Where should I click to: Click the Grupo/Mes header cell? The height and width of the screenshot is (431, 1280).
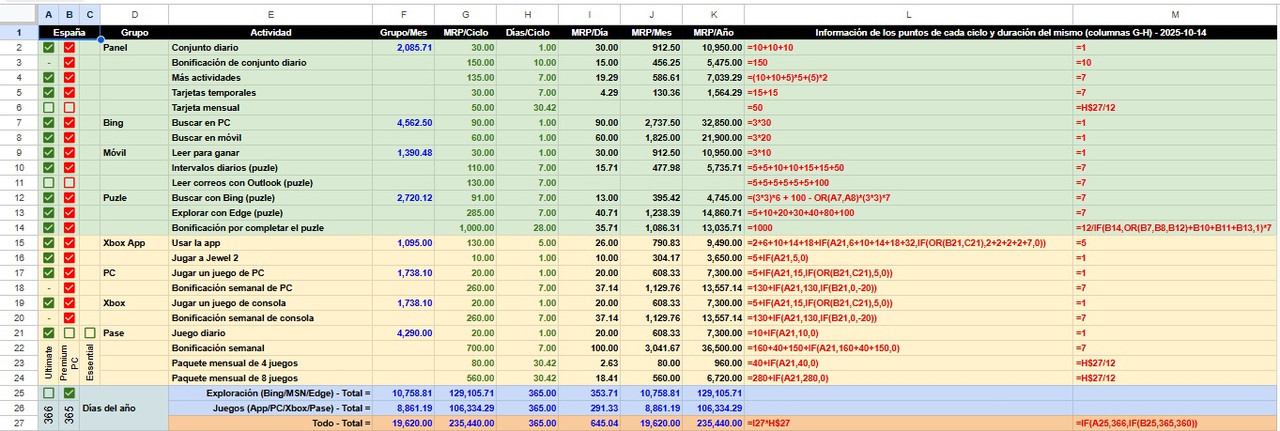coord(403,32)
